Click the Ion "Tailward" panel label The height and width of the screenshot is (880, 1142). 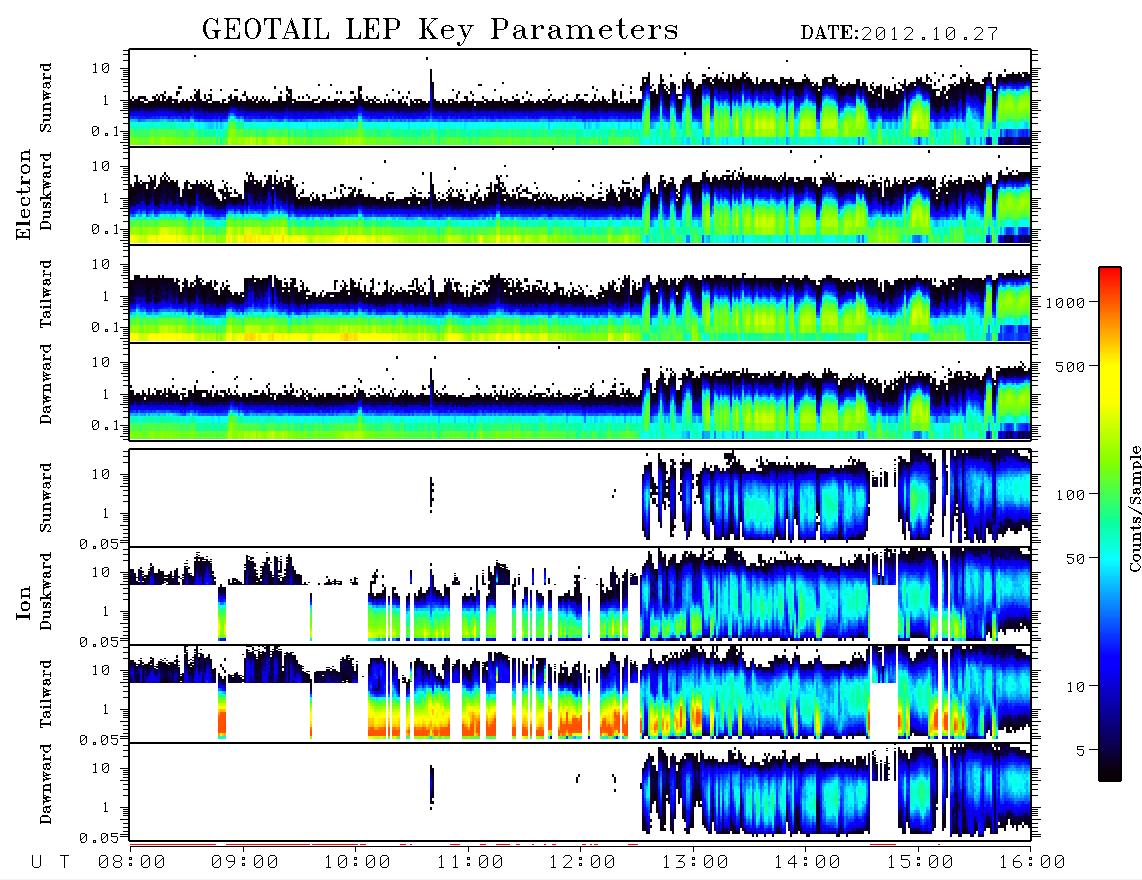coord(46,694)
